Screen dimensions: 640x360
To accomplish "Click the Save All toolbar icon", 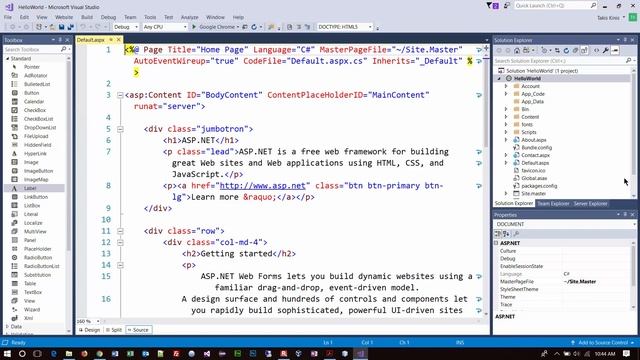I will (70, 27).
